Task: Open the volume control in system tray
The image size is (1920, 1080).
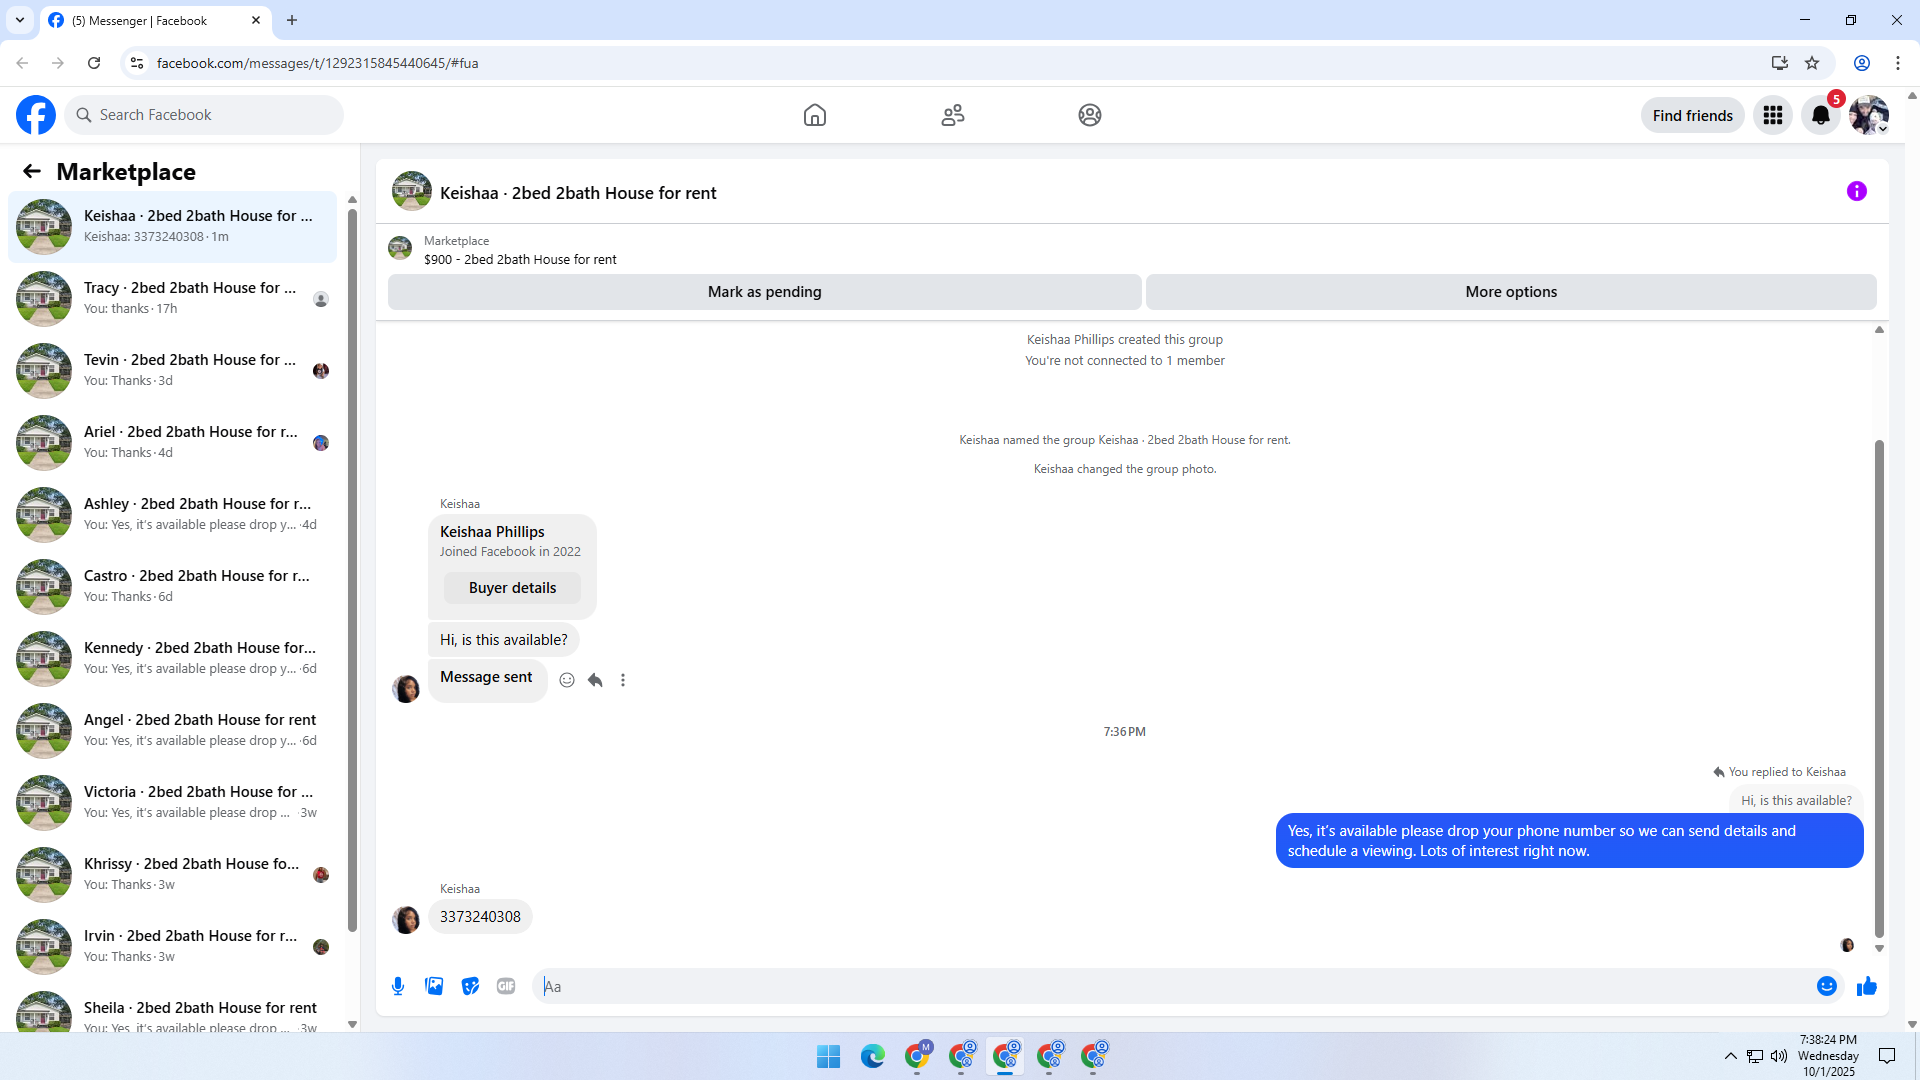Action: 1779,1056
